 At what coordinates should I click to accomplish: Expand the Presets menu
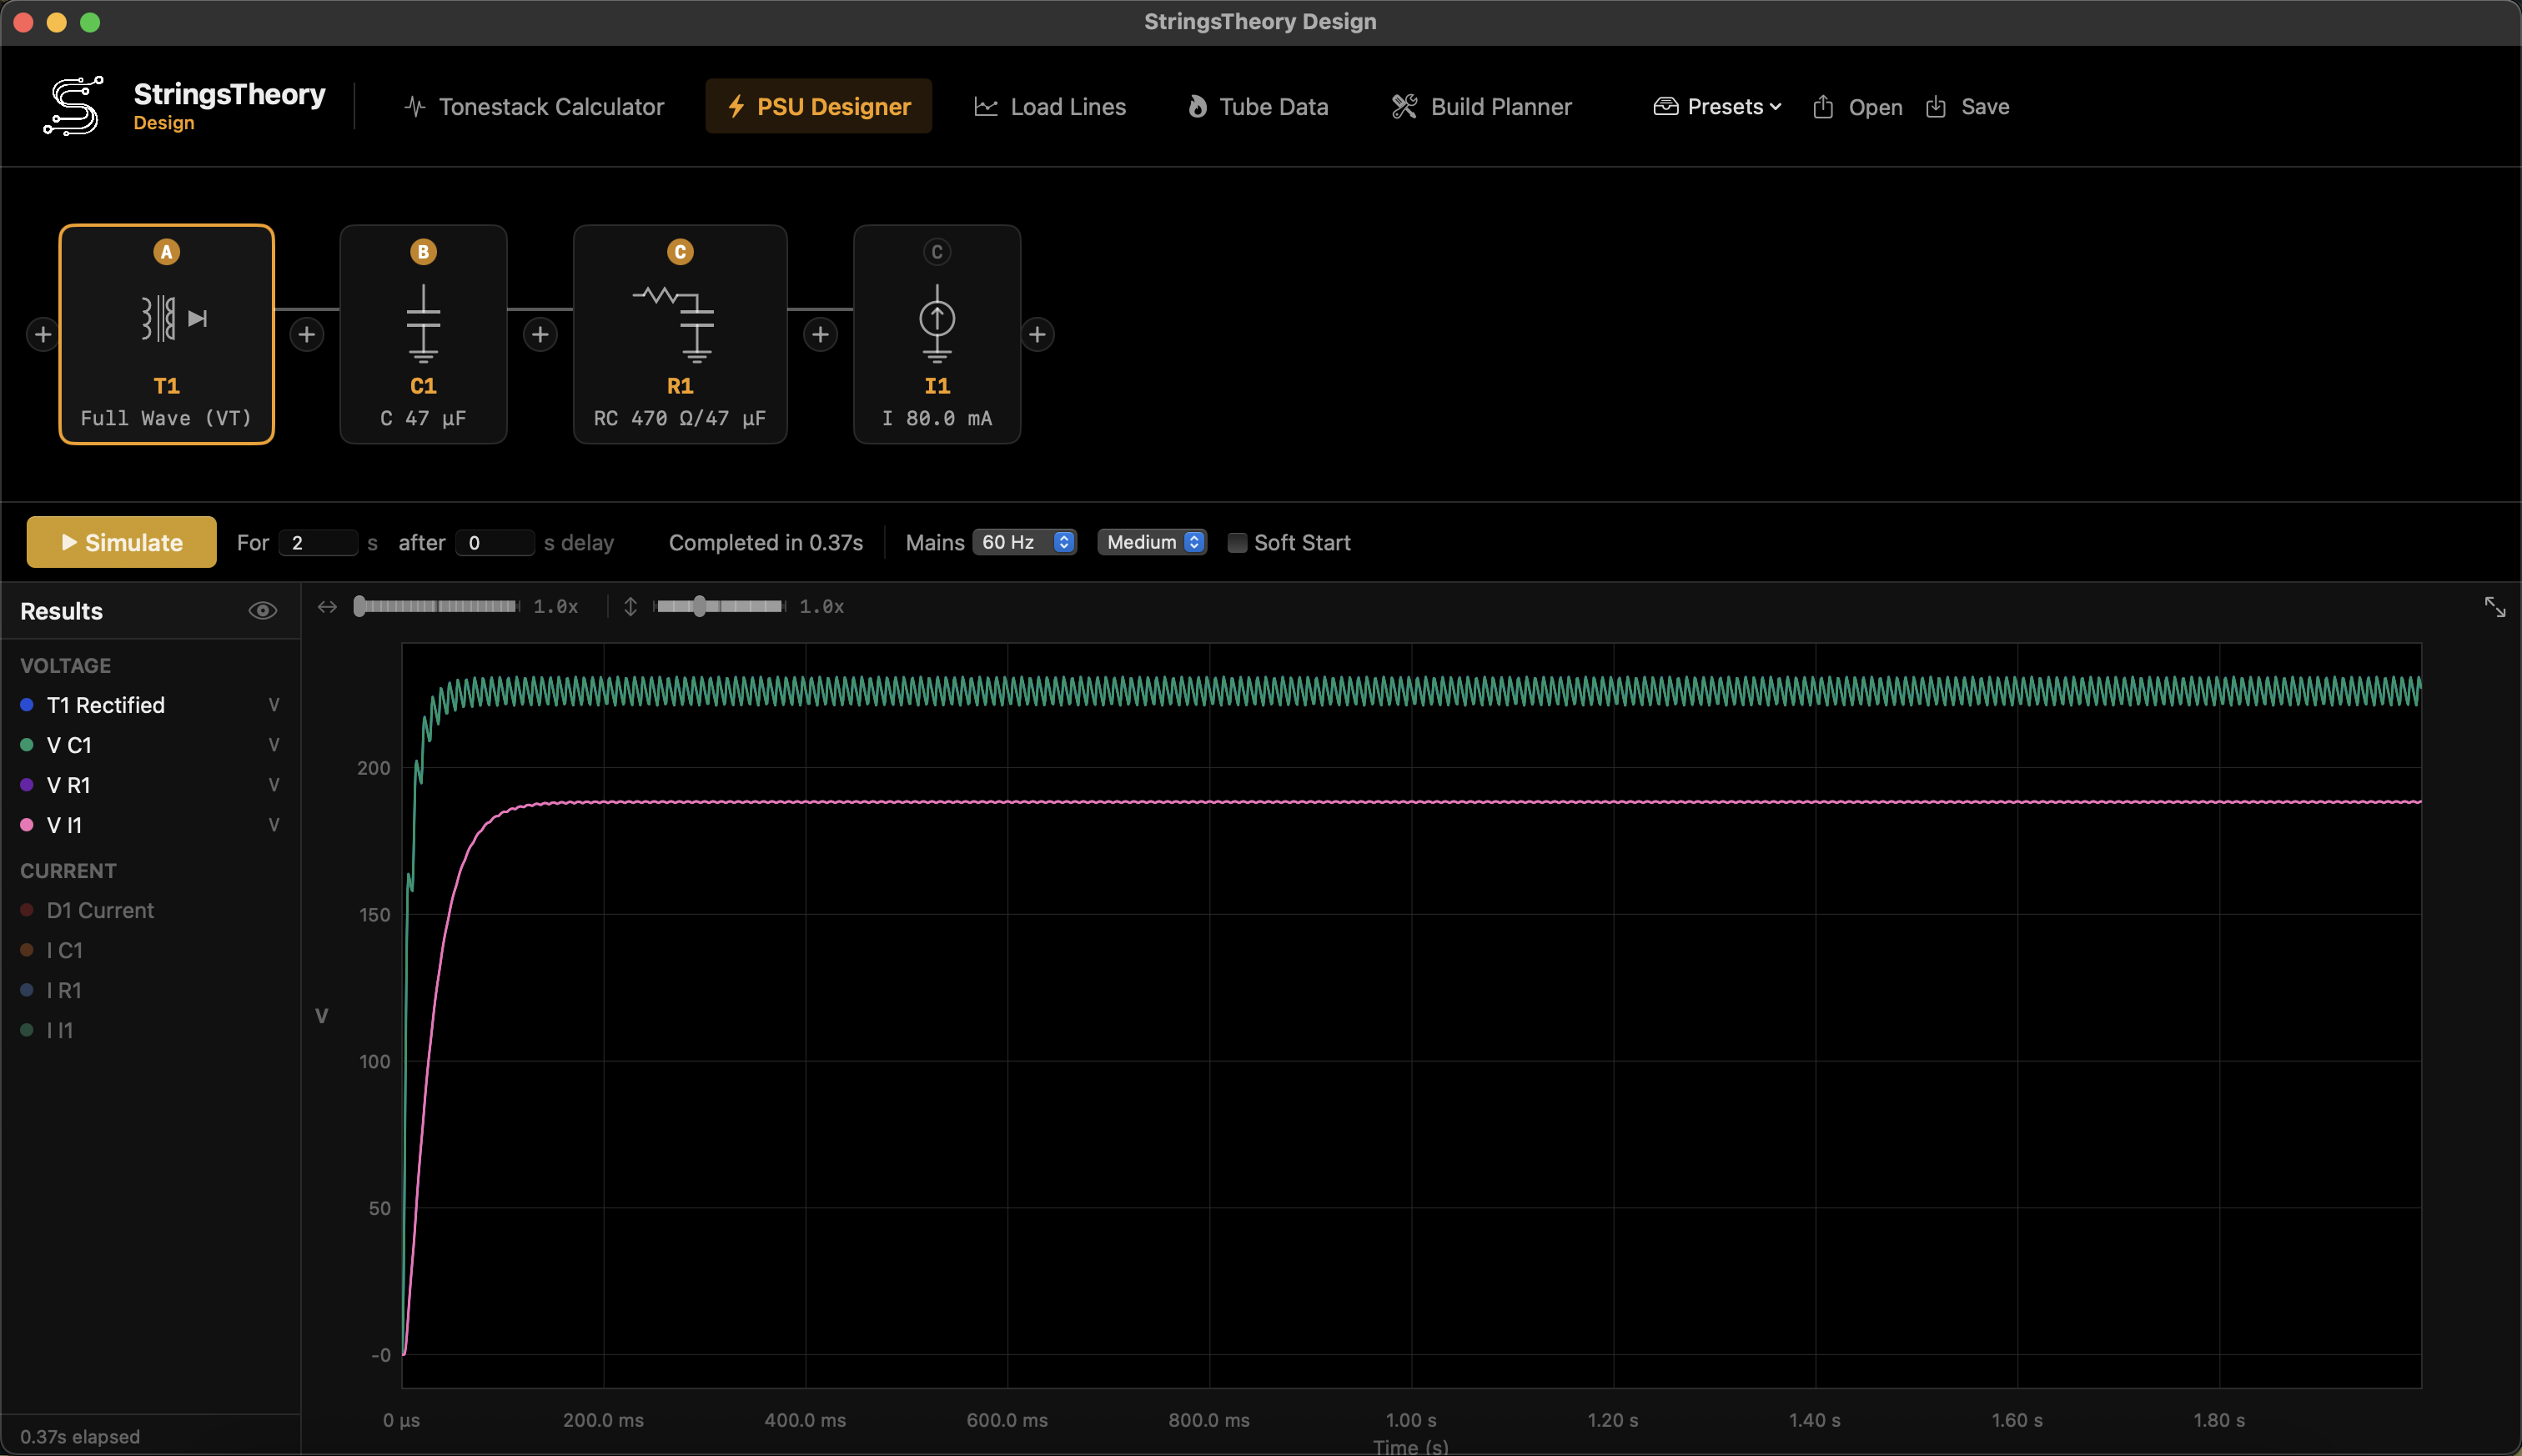pos(1715,106)
